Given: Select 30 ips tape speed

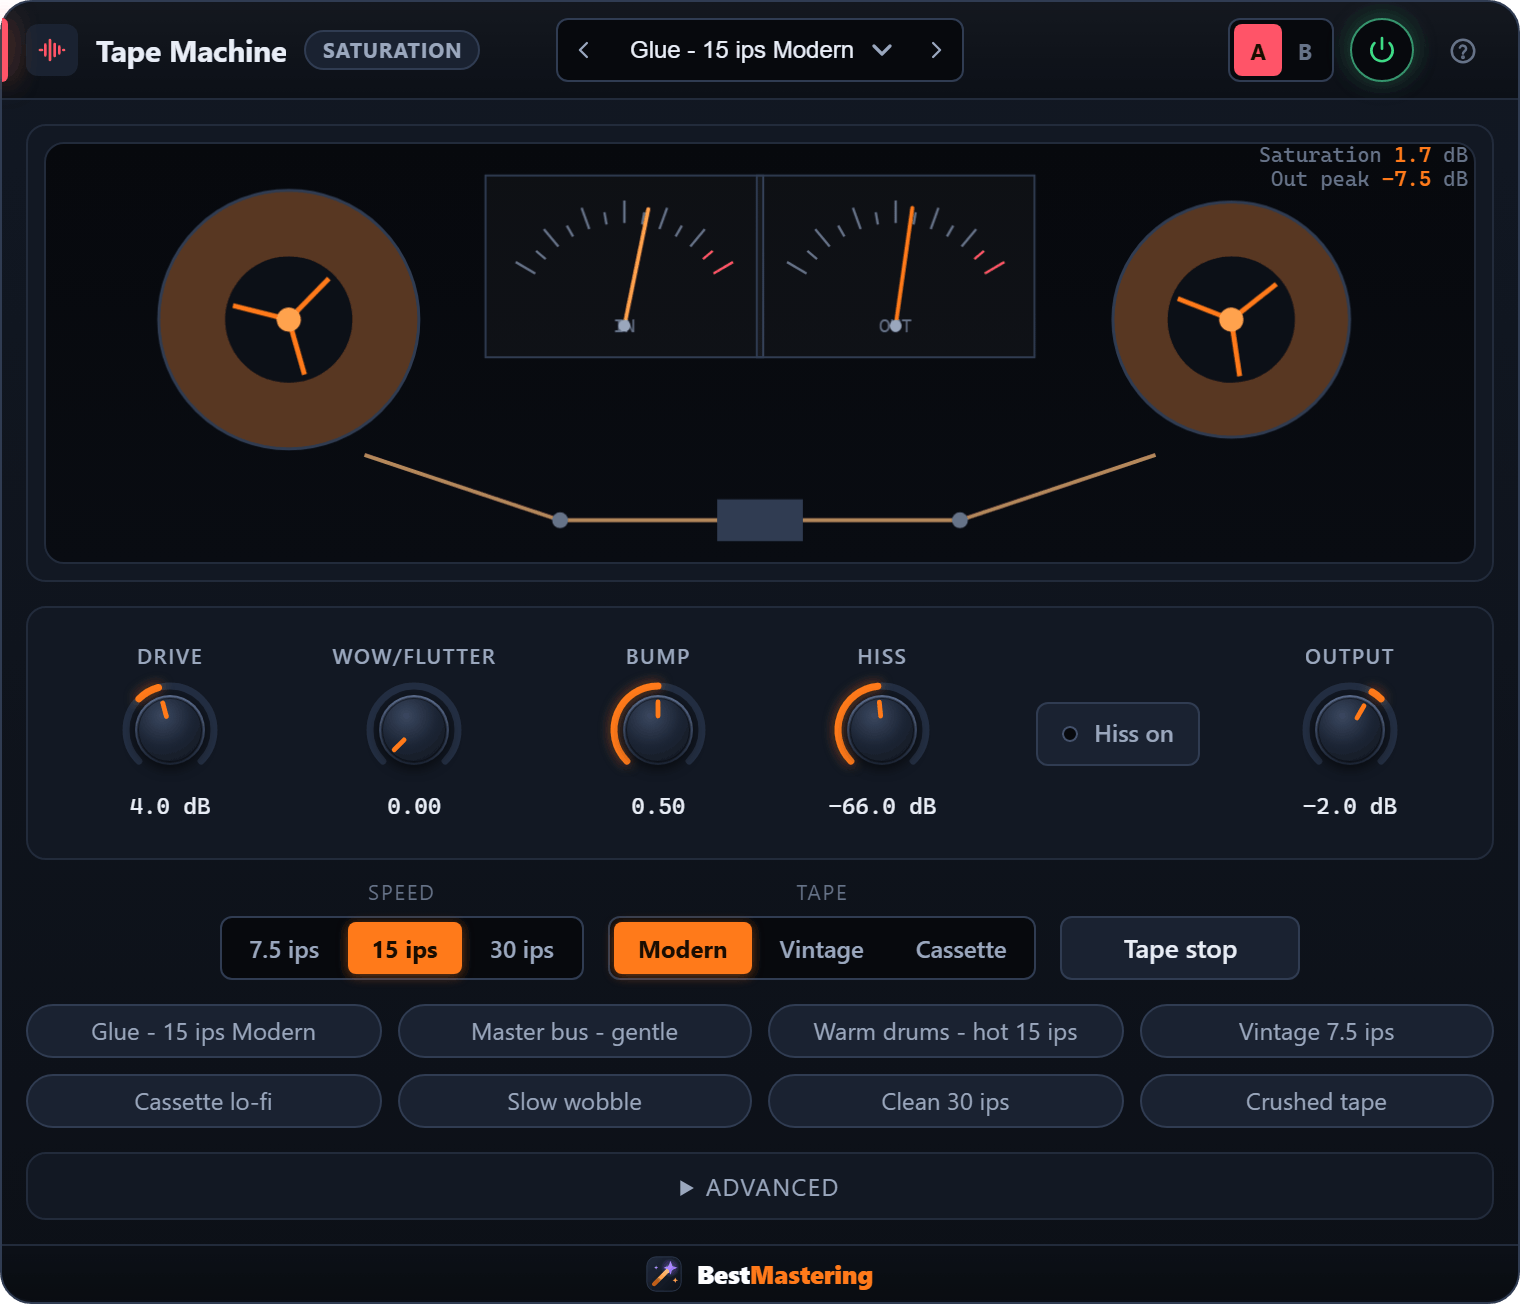Looking at the screenshot, I should [522, 949].
